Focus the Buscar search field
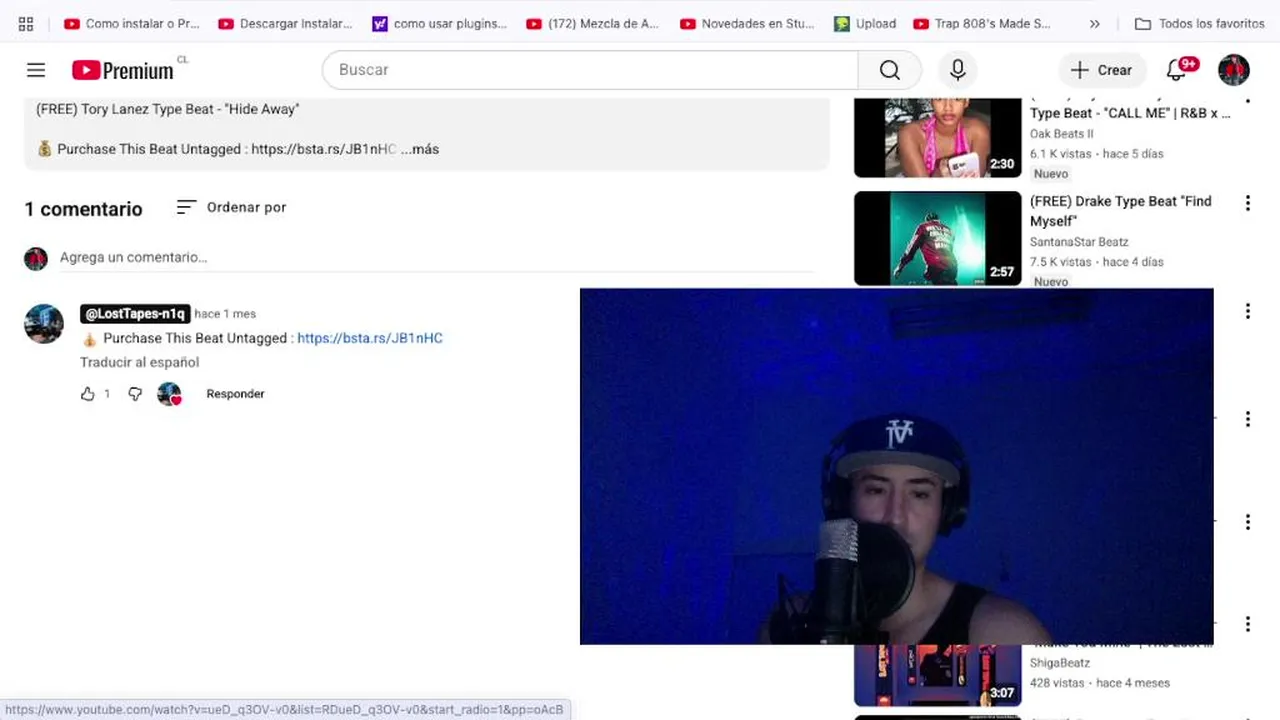This screenshot has height=720, width=1280. tap(590, 70)
